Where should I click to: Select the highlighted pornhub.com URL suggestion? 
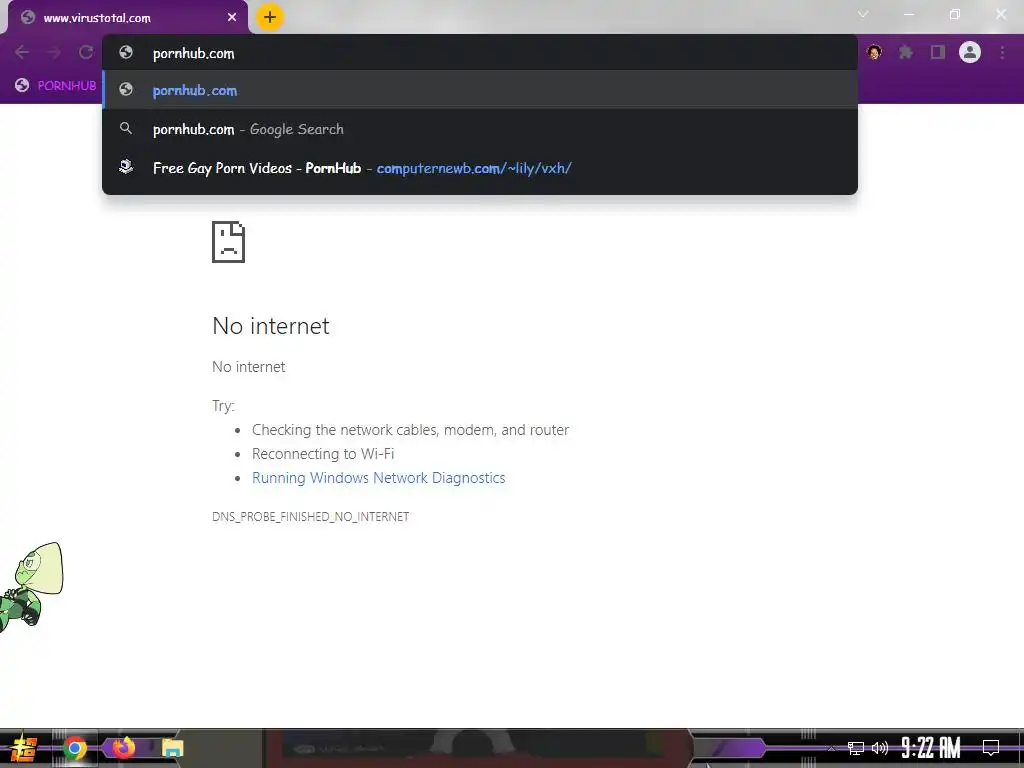[480, 90]
